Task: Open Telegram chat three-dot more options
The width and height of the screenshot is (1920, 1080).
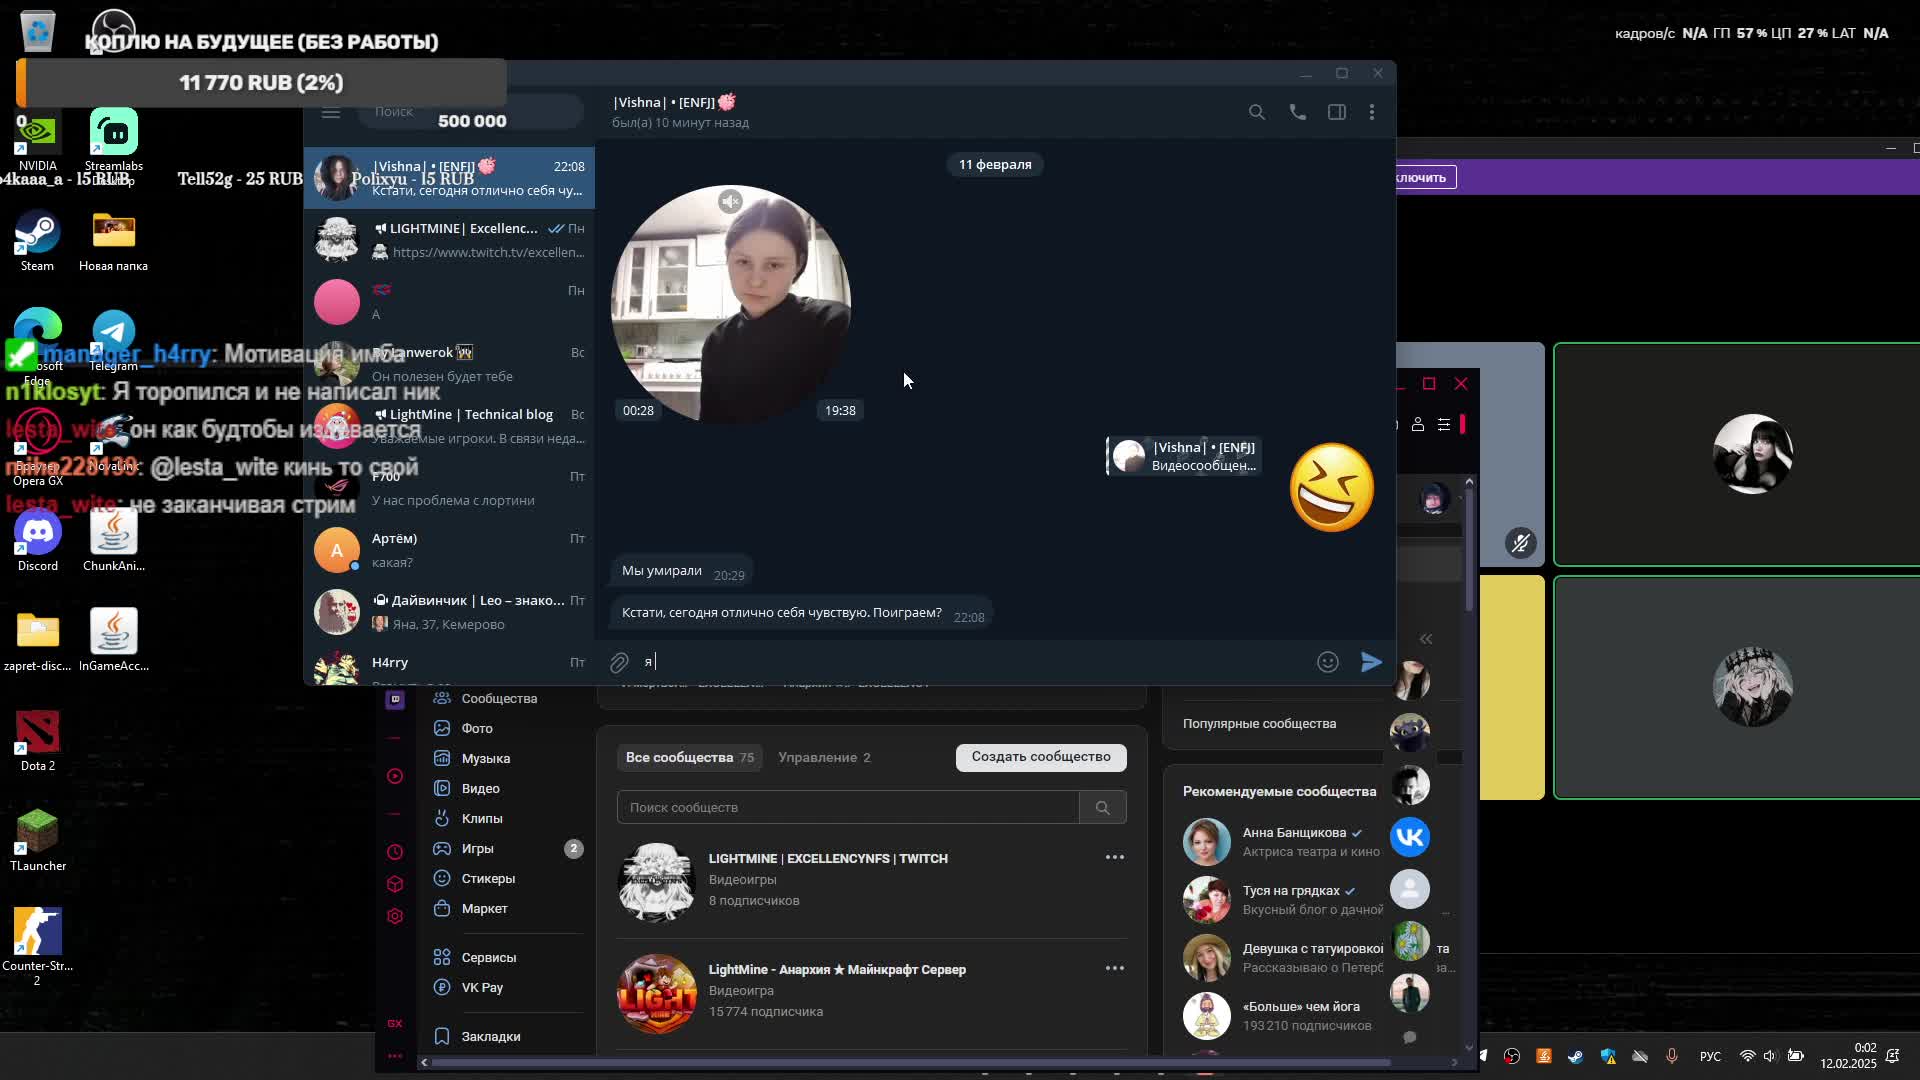Action: coord(1372,112)
